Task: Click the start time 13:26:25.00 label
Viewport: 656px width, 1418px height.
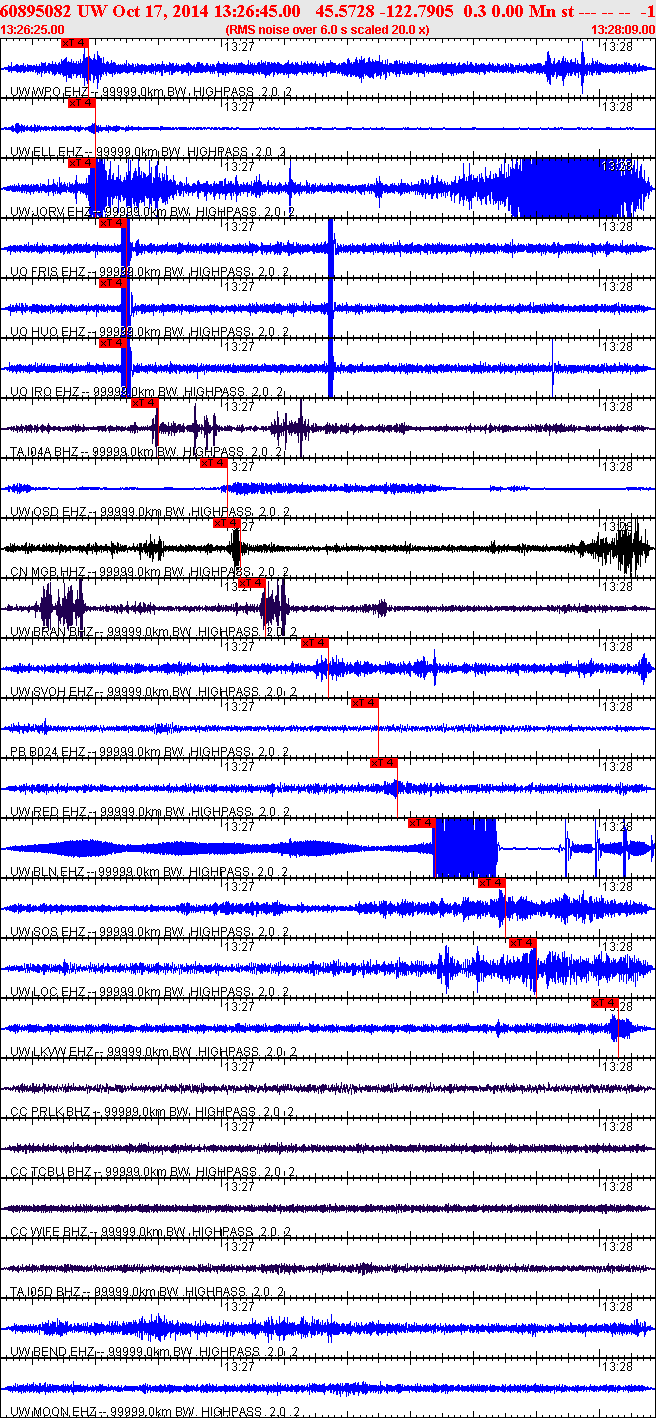Action: point(33,30)
